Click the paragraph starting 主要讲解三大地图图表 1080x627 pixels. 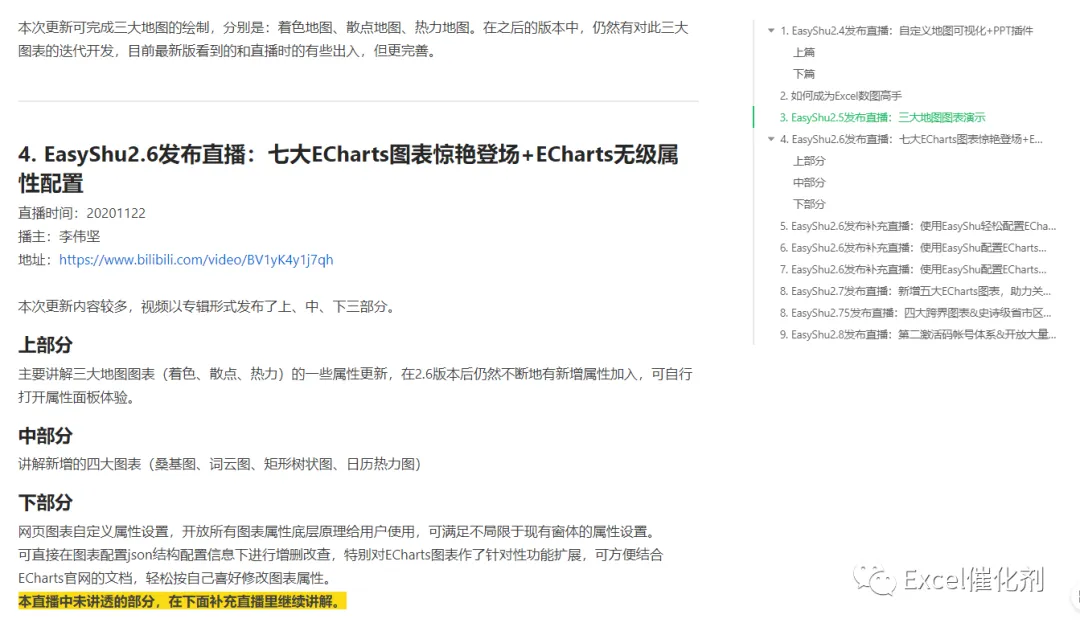355,386
